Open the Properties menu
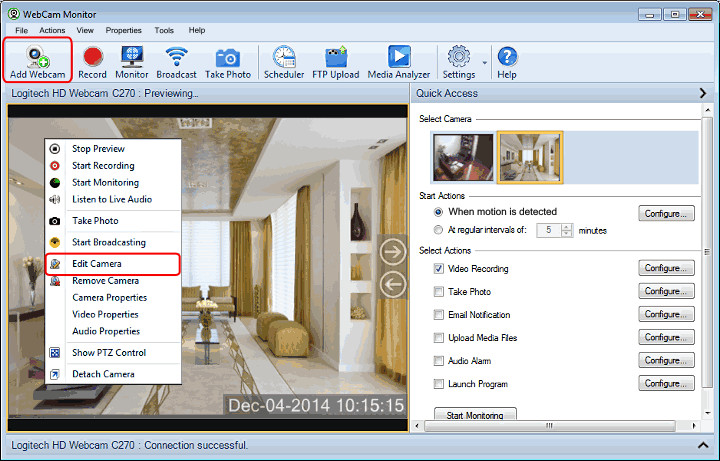Image resolution: width=720 pixels, height=461 pixels. pos(123,31)
